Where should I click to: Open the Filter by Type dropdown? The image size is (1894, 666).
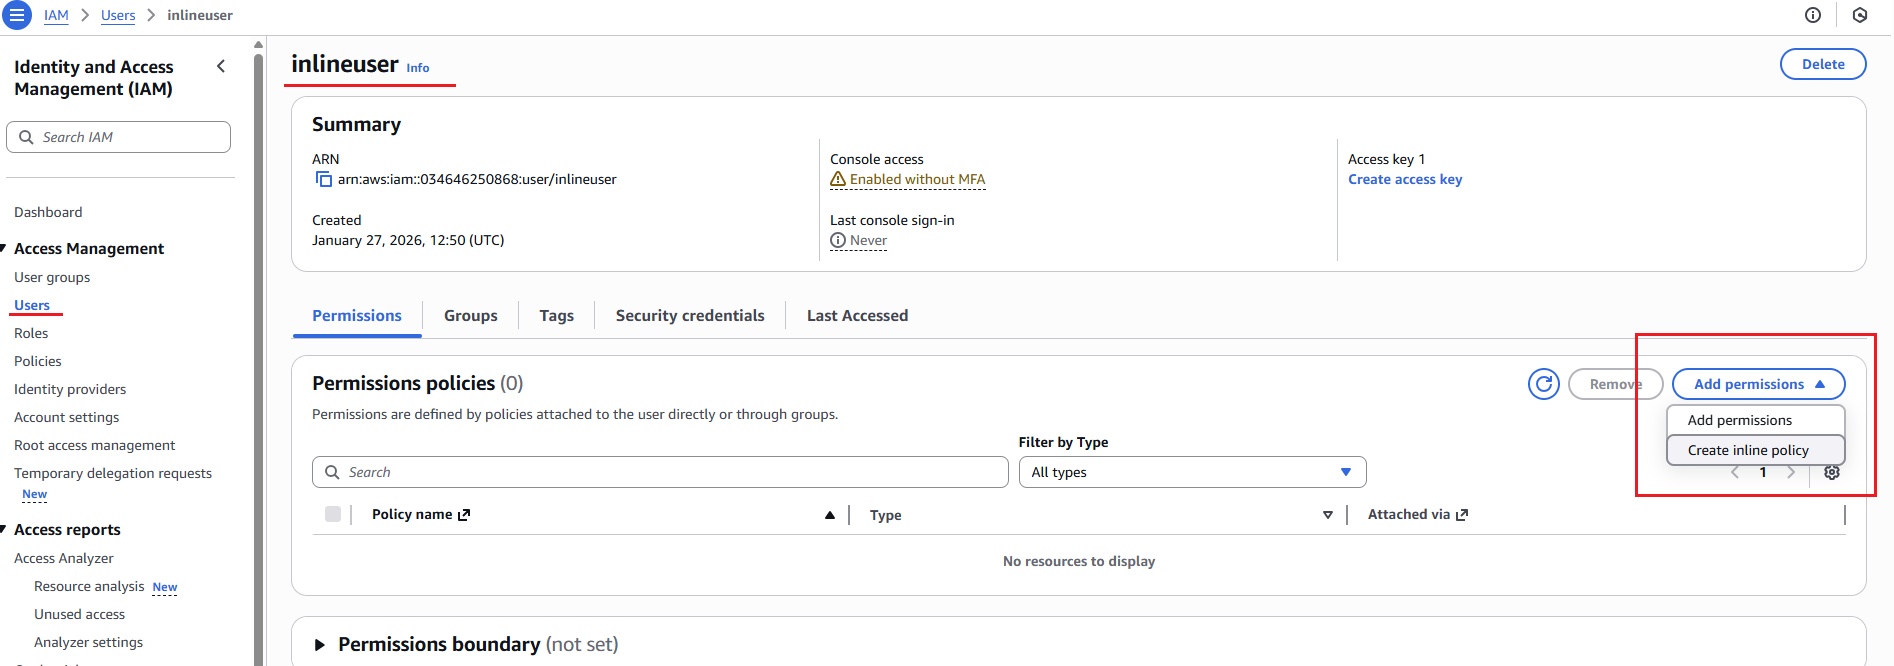(x=1191, y=472)
